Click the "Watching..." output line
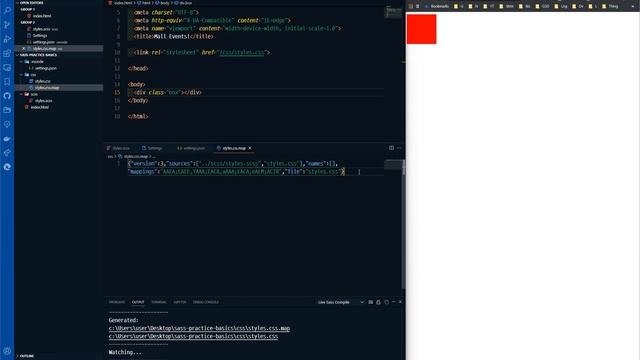640x360 pixels. click(x=125, y=352)
